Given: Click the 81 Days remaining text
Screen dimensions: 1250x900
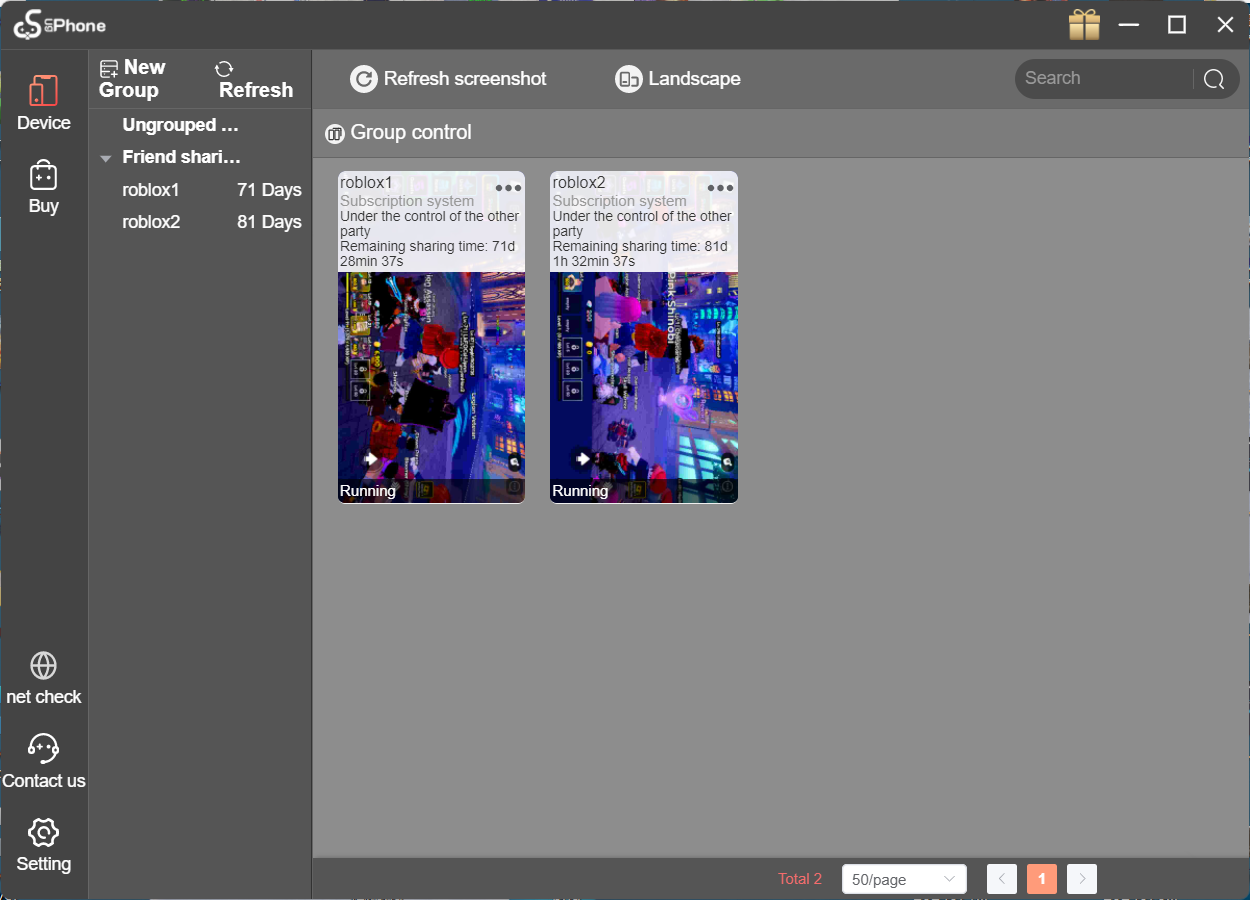Looking at the screenshot, I should (269, 222).
